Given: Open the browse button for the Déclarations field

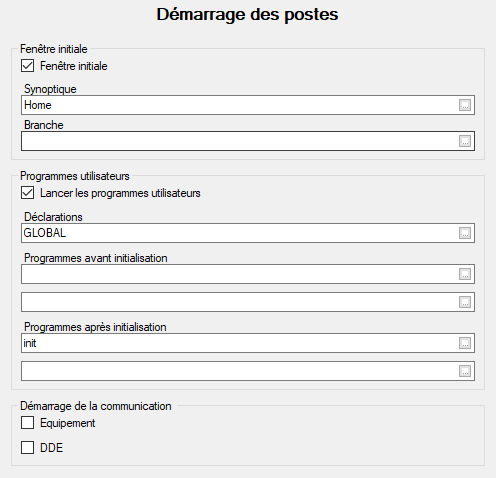Looking at the screenshot, I should [465, 233].
